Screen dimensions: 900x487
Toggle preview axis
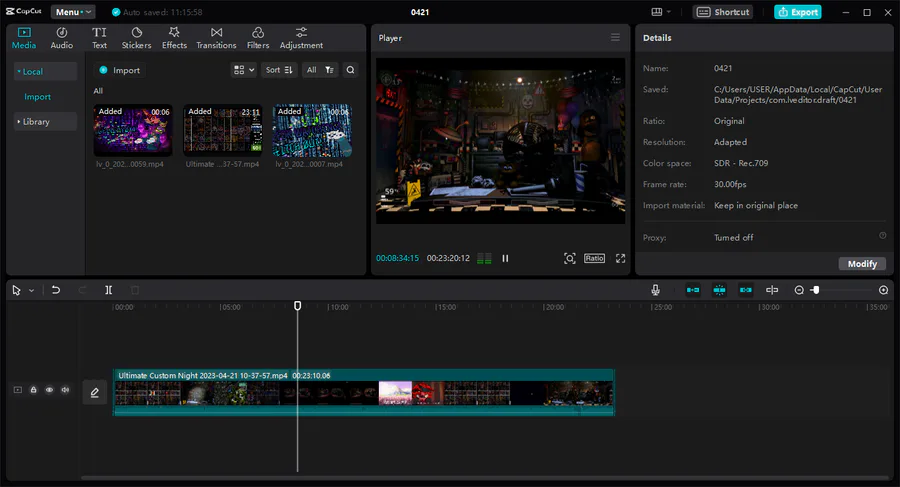click(772, 290)
